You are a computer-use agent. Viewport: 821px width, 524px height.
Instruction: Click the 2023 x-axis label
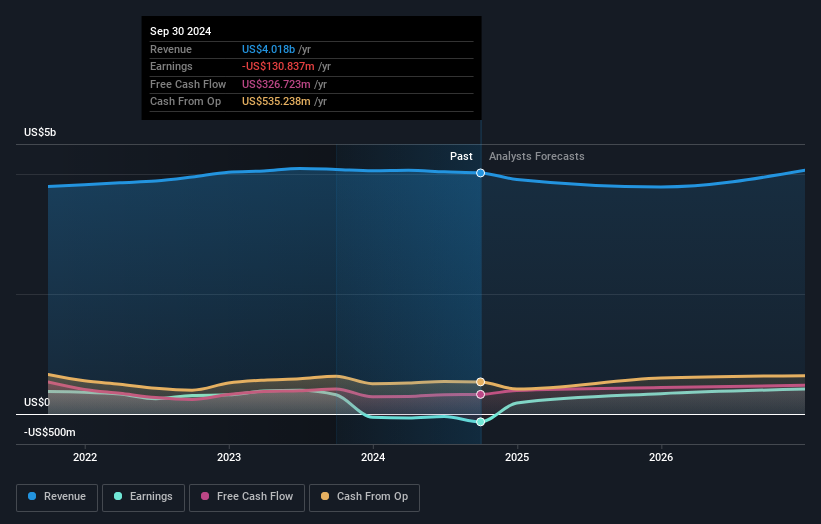(x=229, y=457)
